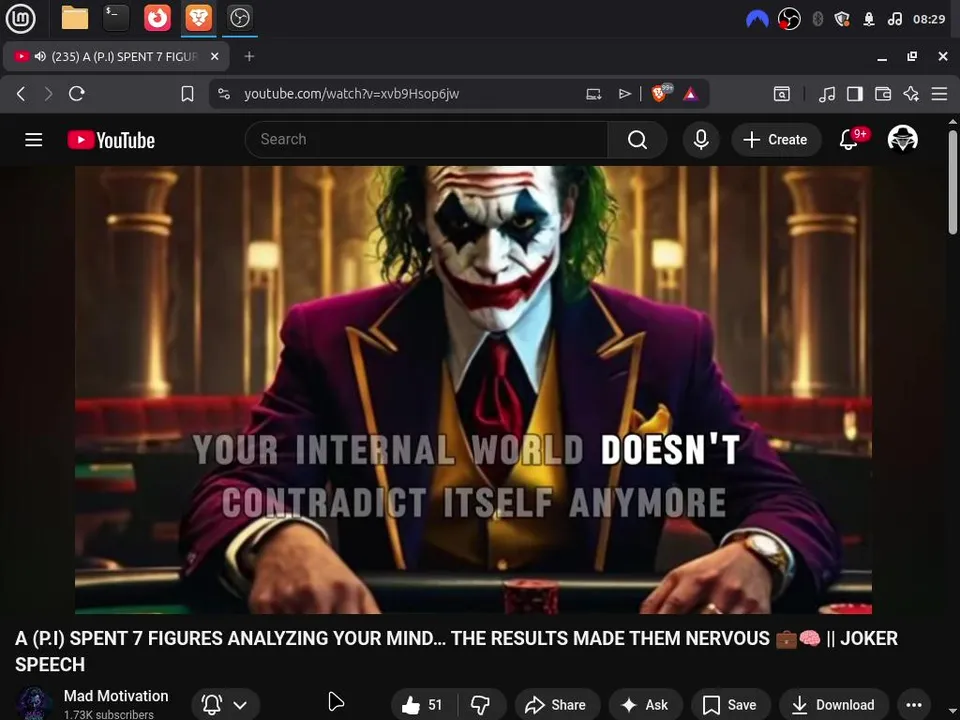Open the Mad Motivation channel name

[x=116, y=696]
